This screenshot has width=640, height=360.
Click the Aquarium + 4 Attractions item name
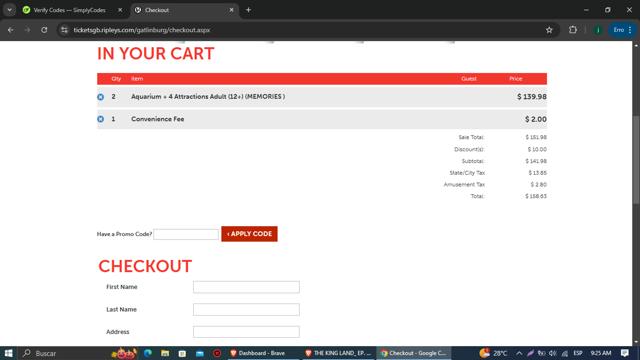pyautogui.click(x=208, y=97)
